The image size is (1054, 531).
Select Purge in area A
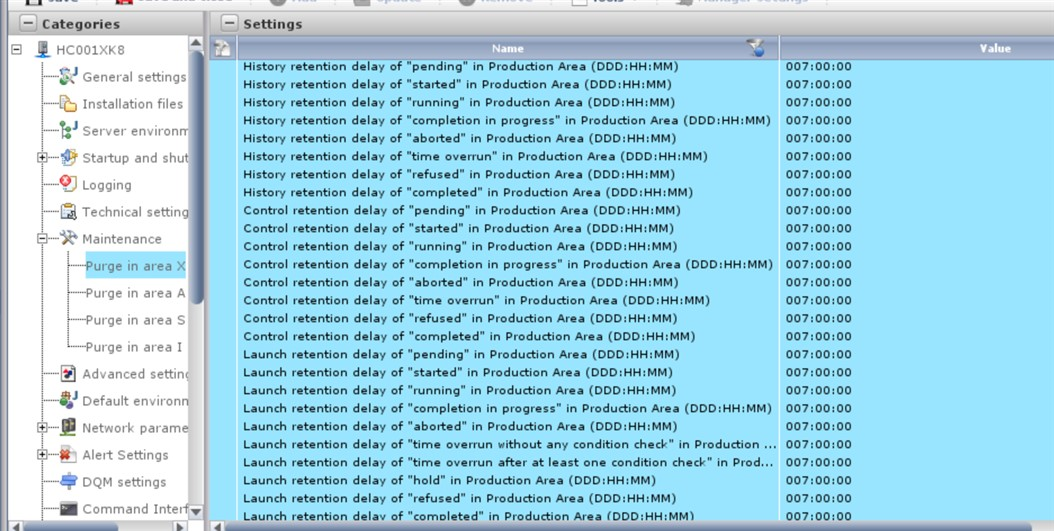135,293
